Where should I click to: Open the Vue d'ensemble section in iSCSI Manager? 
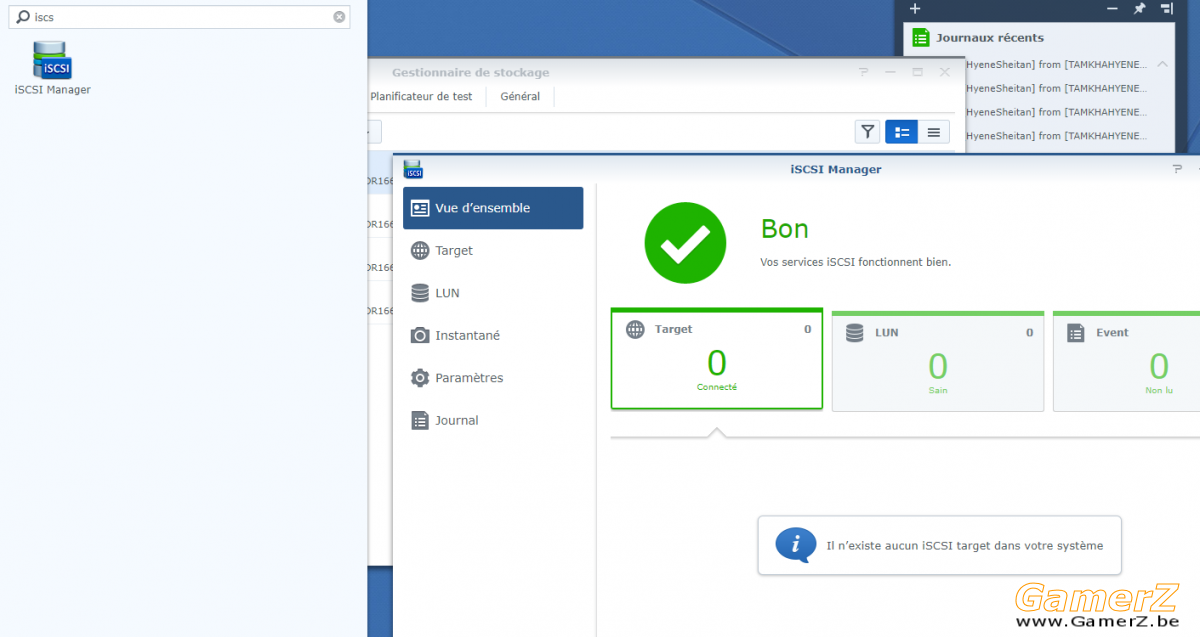pos(493,208)
